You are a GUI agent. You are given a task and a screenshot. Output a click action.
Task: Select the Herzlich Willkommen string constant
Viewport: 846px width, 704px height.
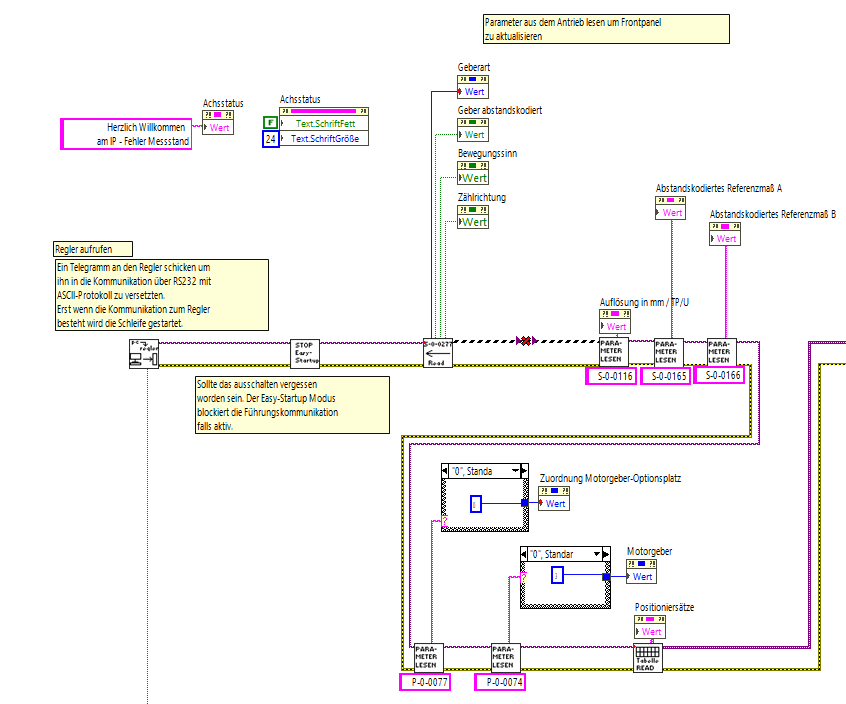coord(127,134)
